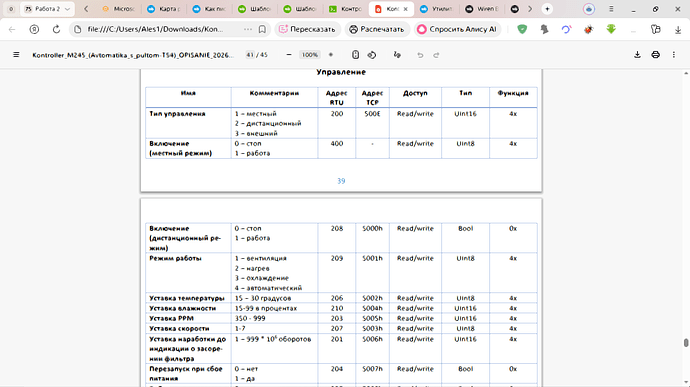Click the blue spinner extension icon
690x387 pixels.
tap(566, 29)
